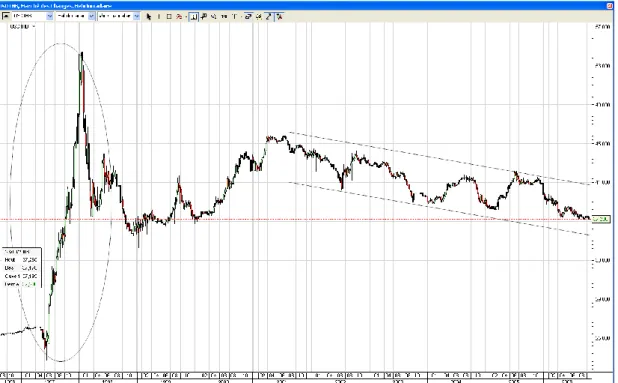The image size is (618, 383).
Task: Open the third toolbar combo box
Action: point(119,16)
